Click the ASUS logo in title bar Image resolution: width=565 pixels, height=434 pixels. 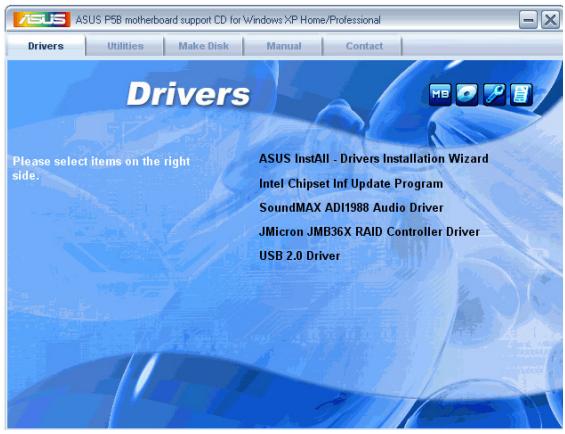42,19
